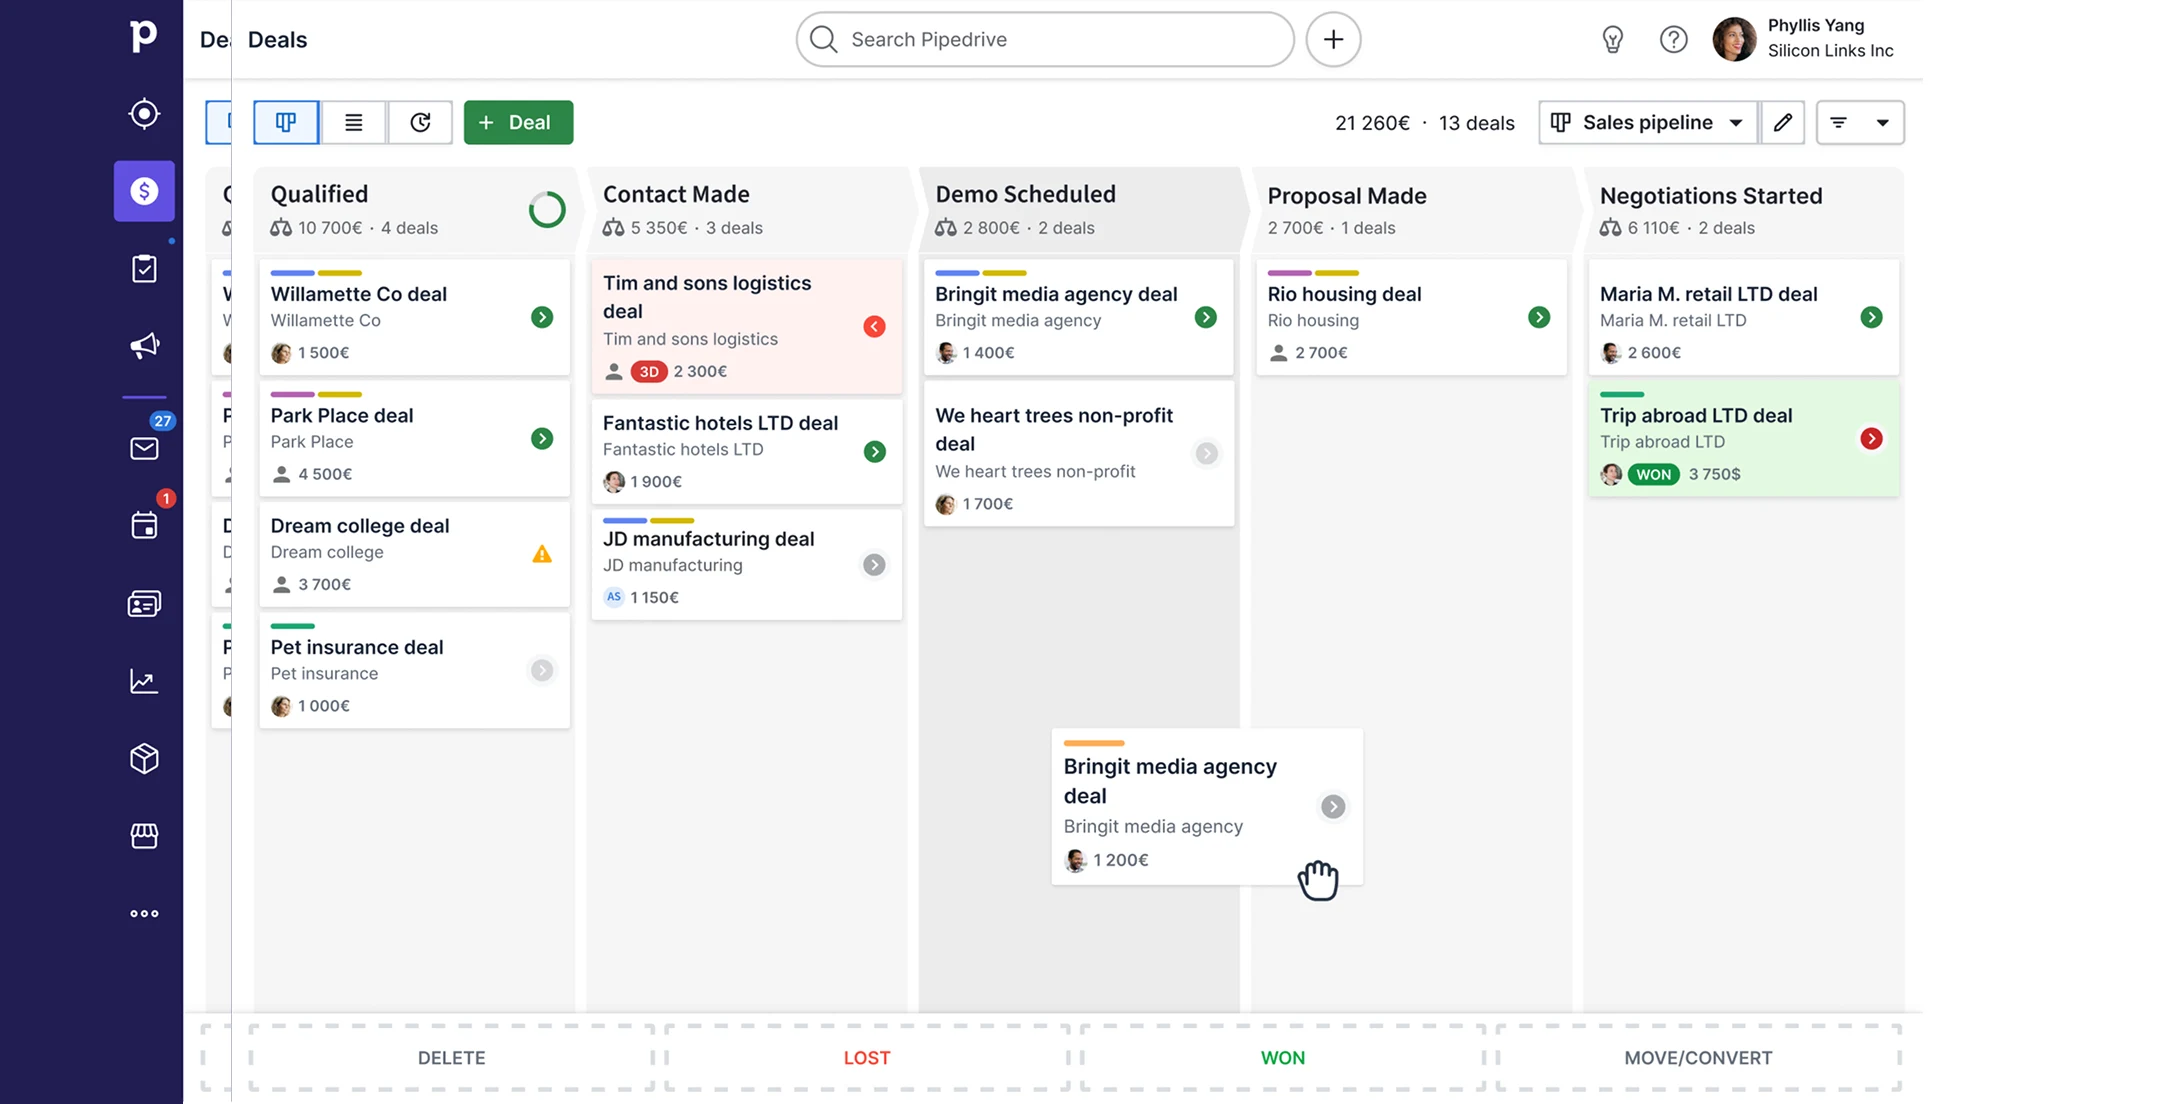Click color labels on Willamette Co deal
The width and height of the screenshot is (2160, 1104).
click(316, 273)
